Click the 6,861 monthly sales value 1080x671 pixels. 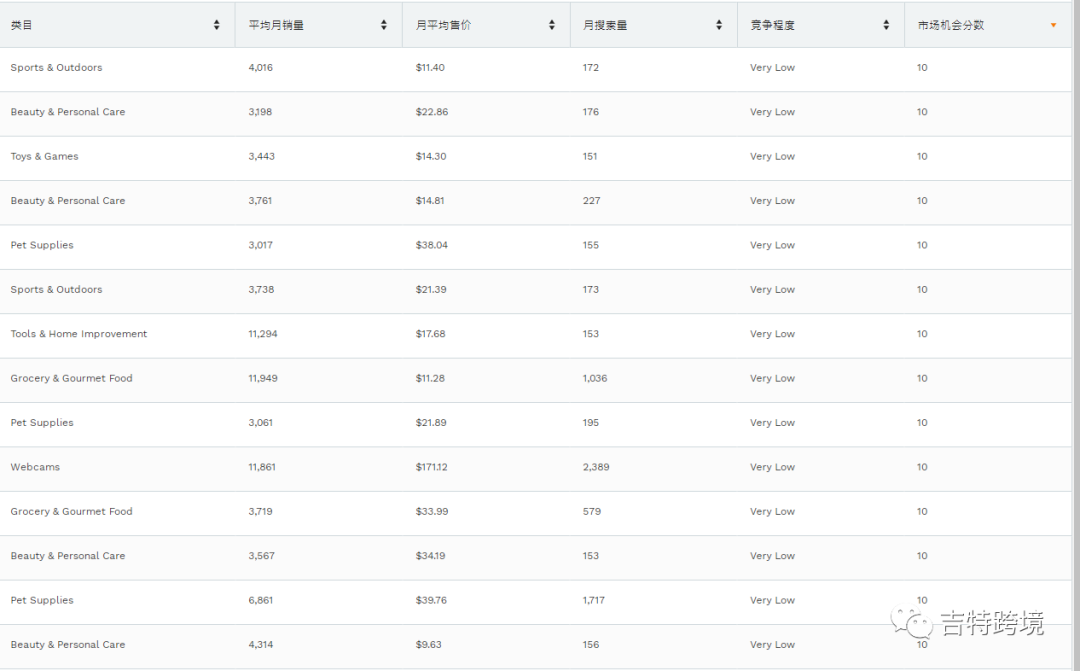pyautogui.click(x=260, y=600)
